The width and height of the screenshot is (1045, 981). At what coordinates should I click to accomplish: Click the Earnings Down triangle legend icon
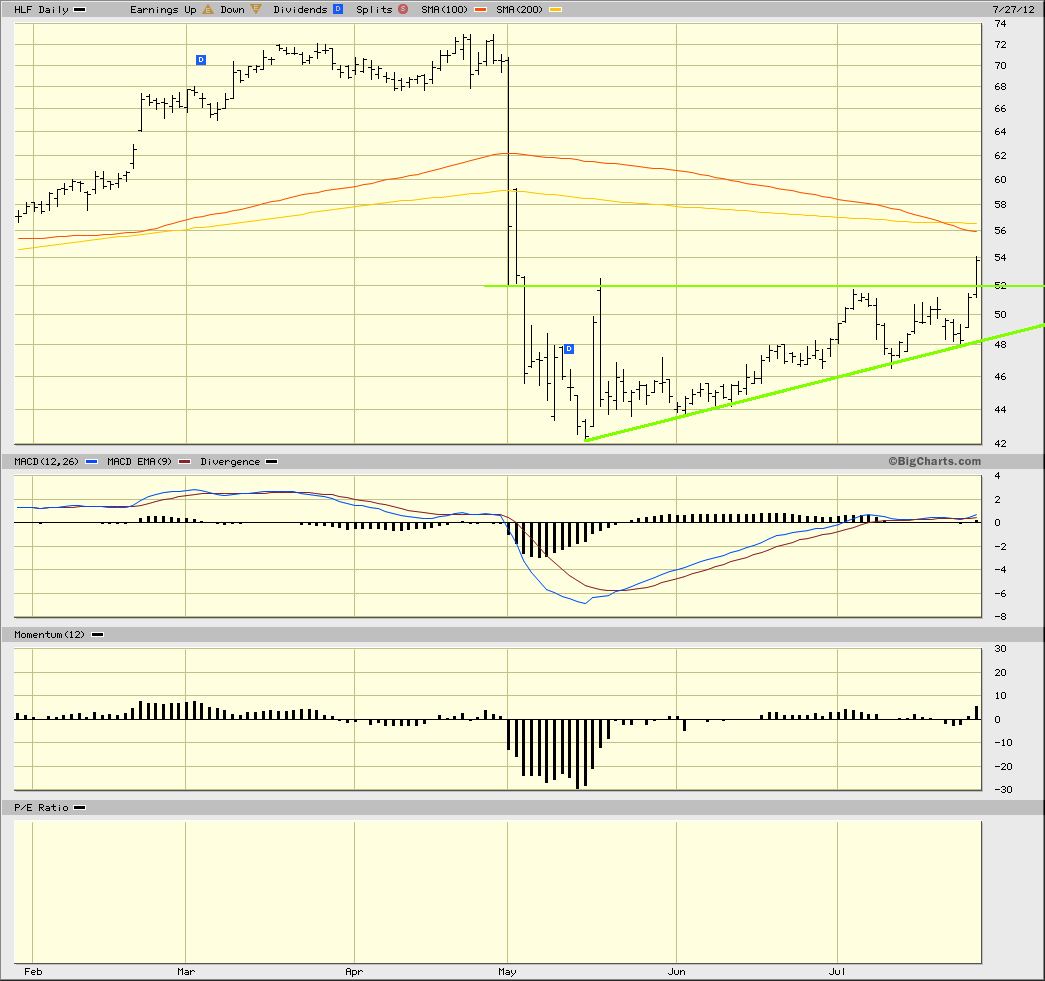point(256,9)
